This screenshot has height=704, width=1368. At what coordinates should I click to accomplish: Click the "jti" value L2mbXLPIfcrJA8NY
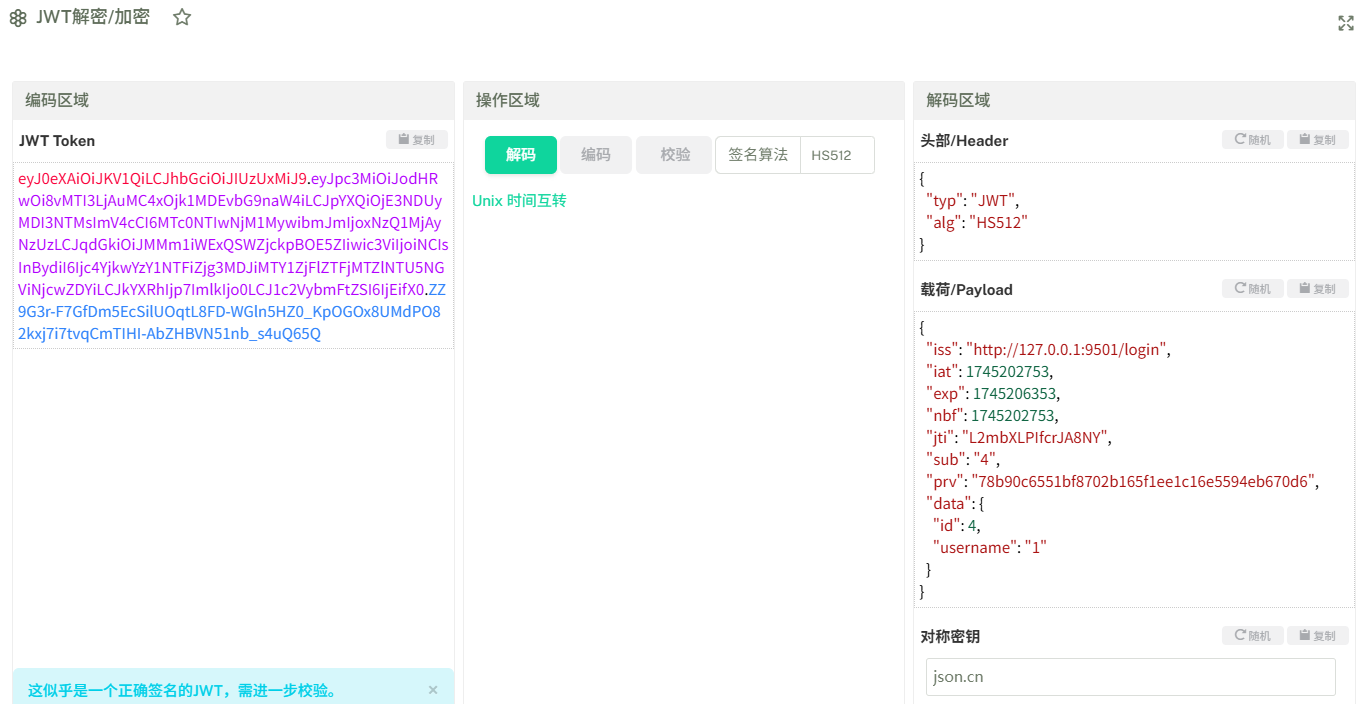click(x=1035, y=438)
